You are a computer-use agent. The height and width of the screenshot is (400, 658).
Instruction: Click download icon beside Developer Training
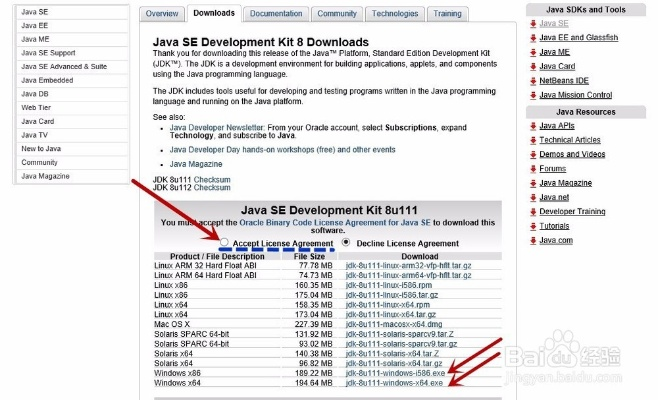[x=533, y=212]
